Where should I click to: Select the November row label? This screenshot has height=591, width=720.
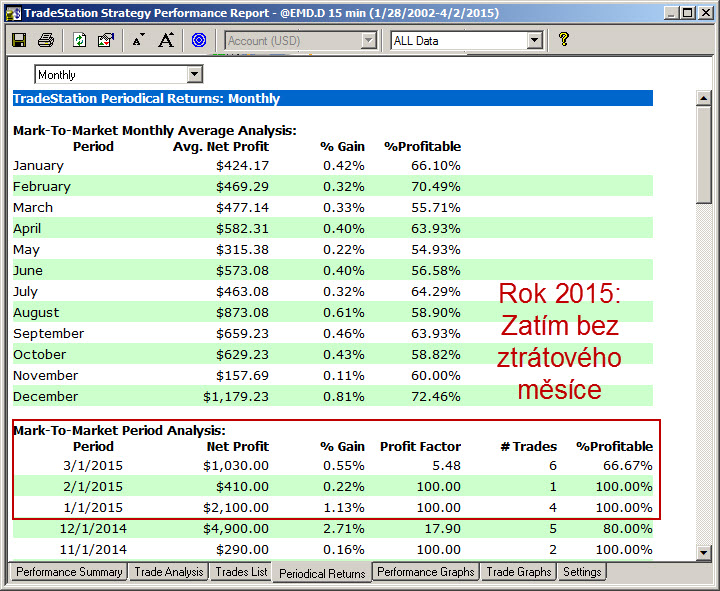(45, 375)
